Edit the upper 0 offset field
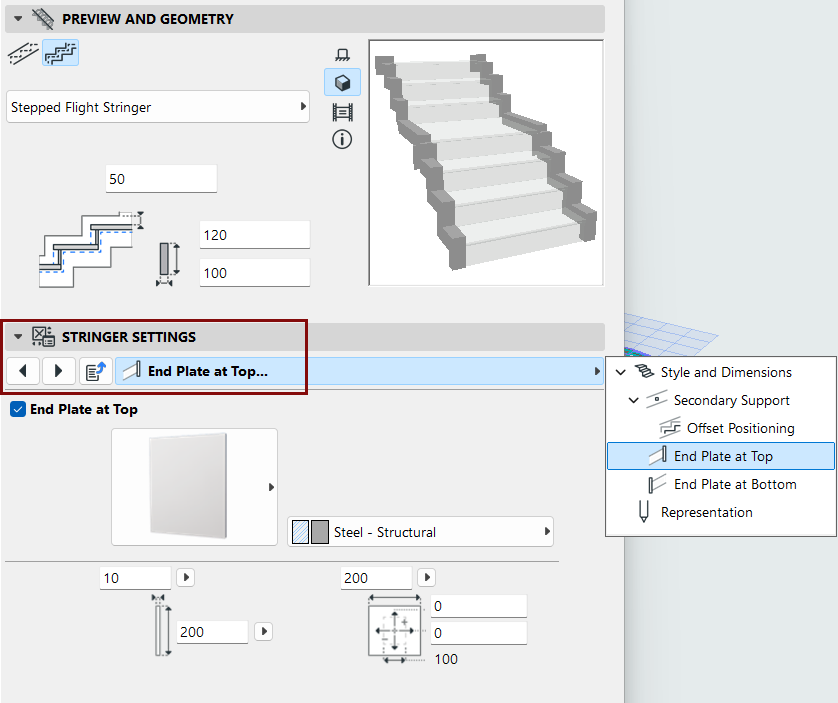This screenshot has width=838, height=703. pos(479,606)
